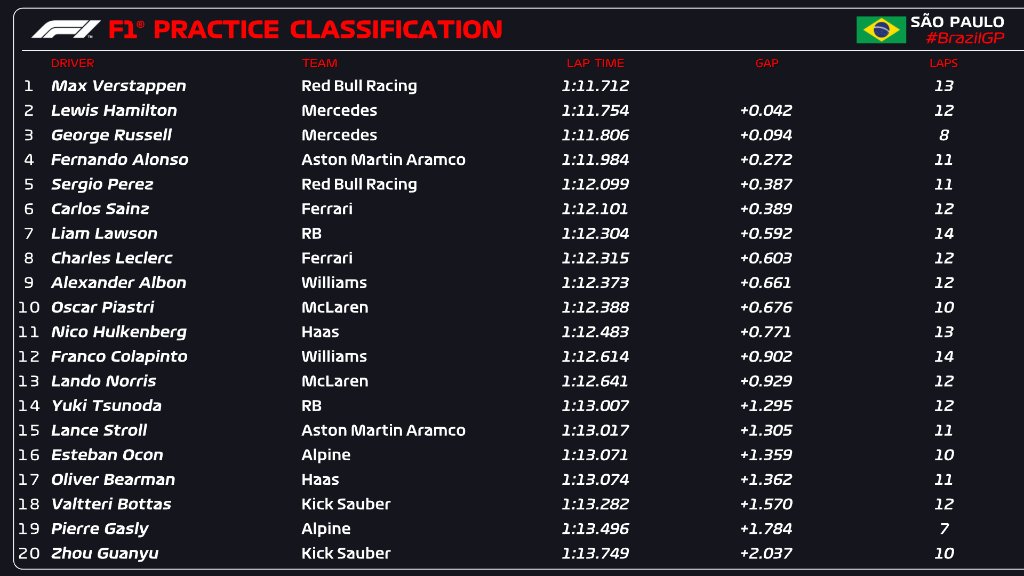Click the GAP column header
Image resolution: width=1024 pixels, height=576 pixels.
point(766,63)
